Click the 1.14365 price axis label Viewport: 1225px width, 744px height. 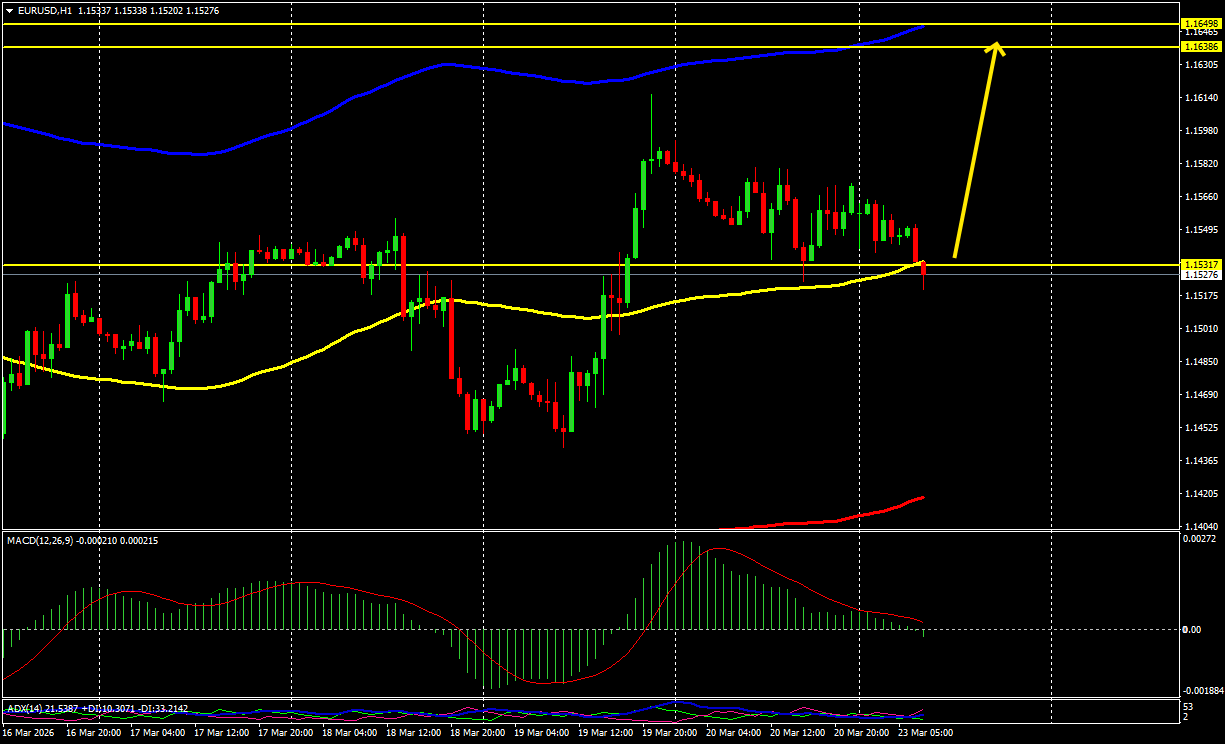point(1200,461)
